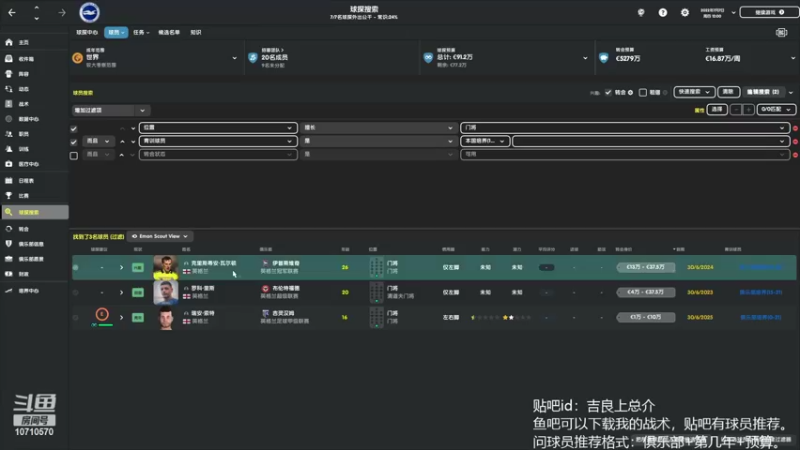Click the view icon below the continue button

point(781,33)
